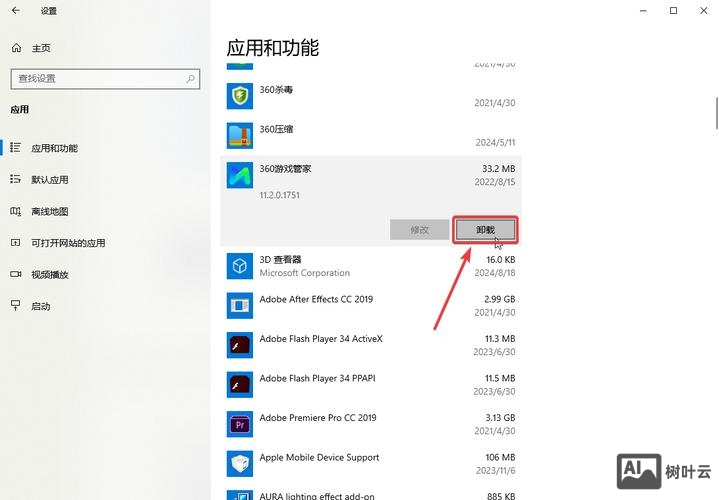
Task: Select Adobe Premiere Pro CC 2019 entry
Action: coord(318,417)
